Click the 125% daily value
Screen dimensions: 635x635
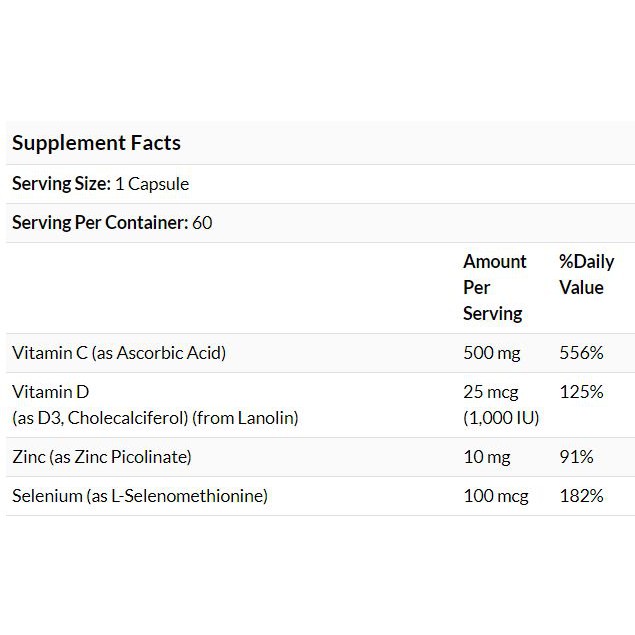[x=581, y=392]
